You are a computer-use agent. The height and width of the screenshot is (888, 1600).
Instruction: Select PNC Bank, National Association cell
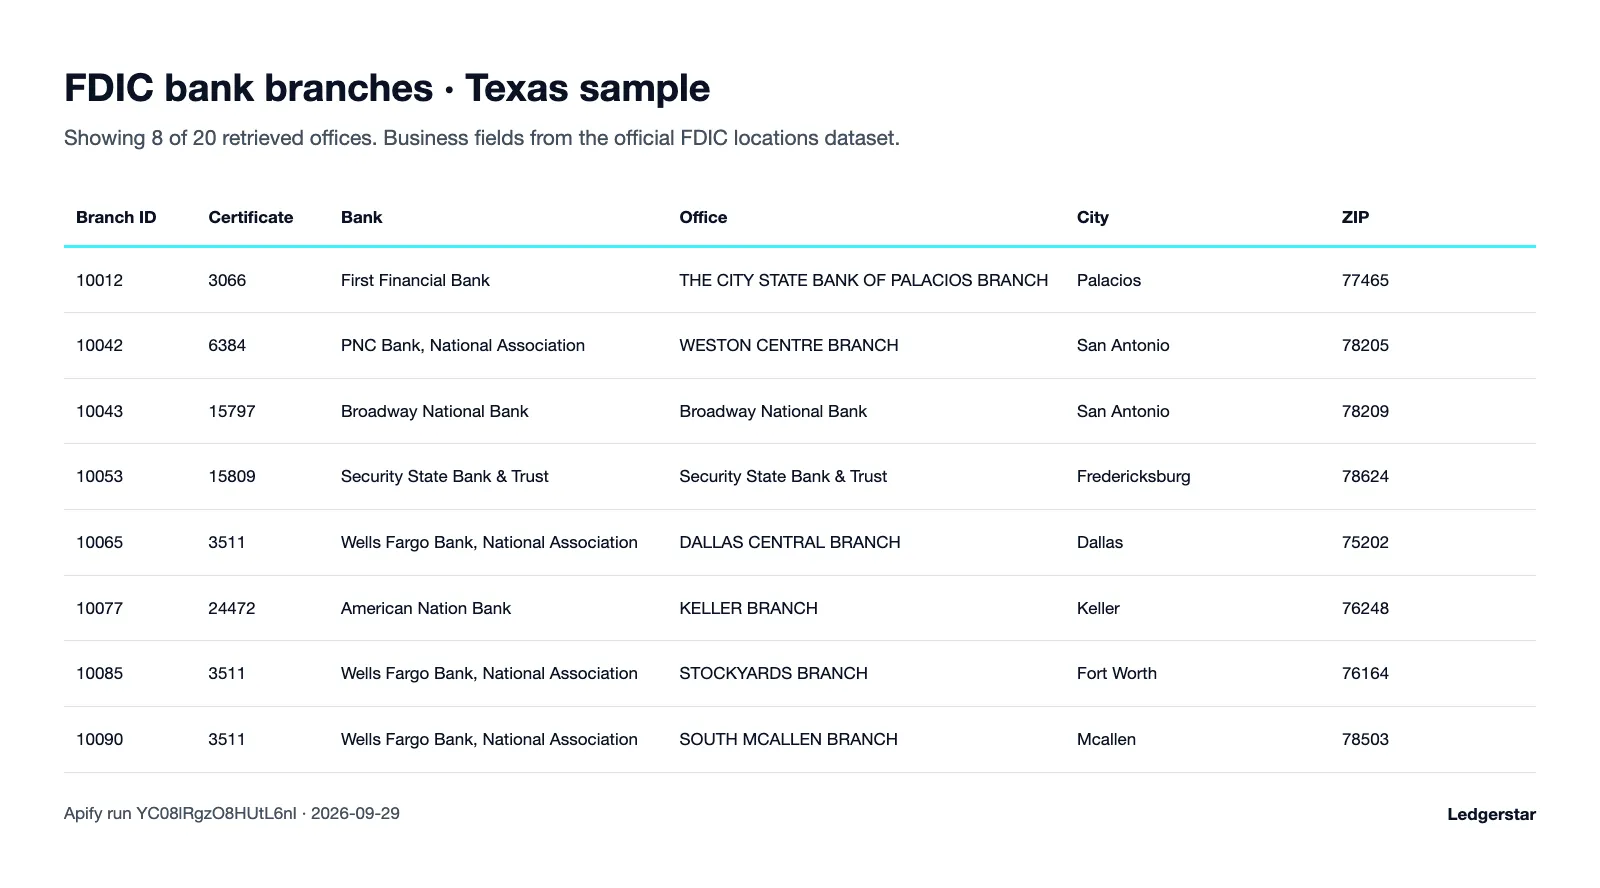tap(463, 345)
